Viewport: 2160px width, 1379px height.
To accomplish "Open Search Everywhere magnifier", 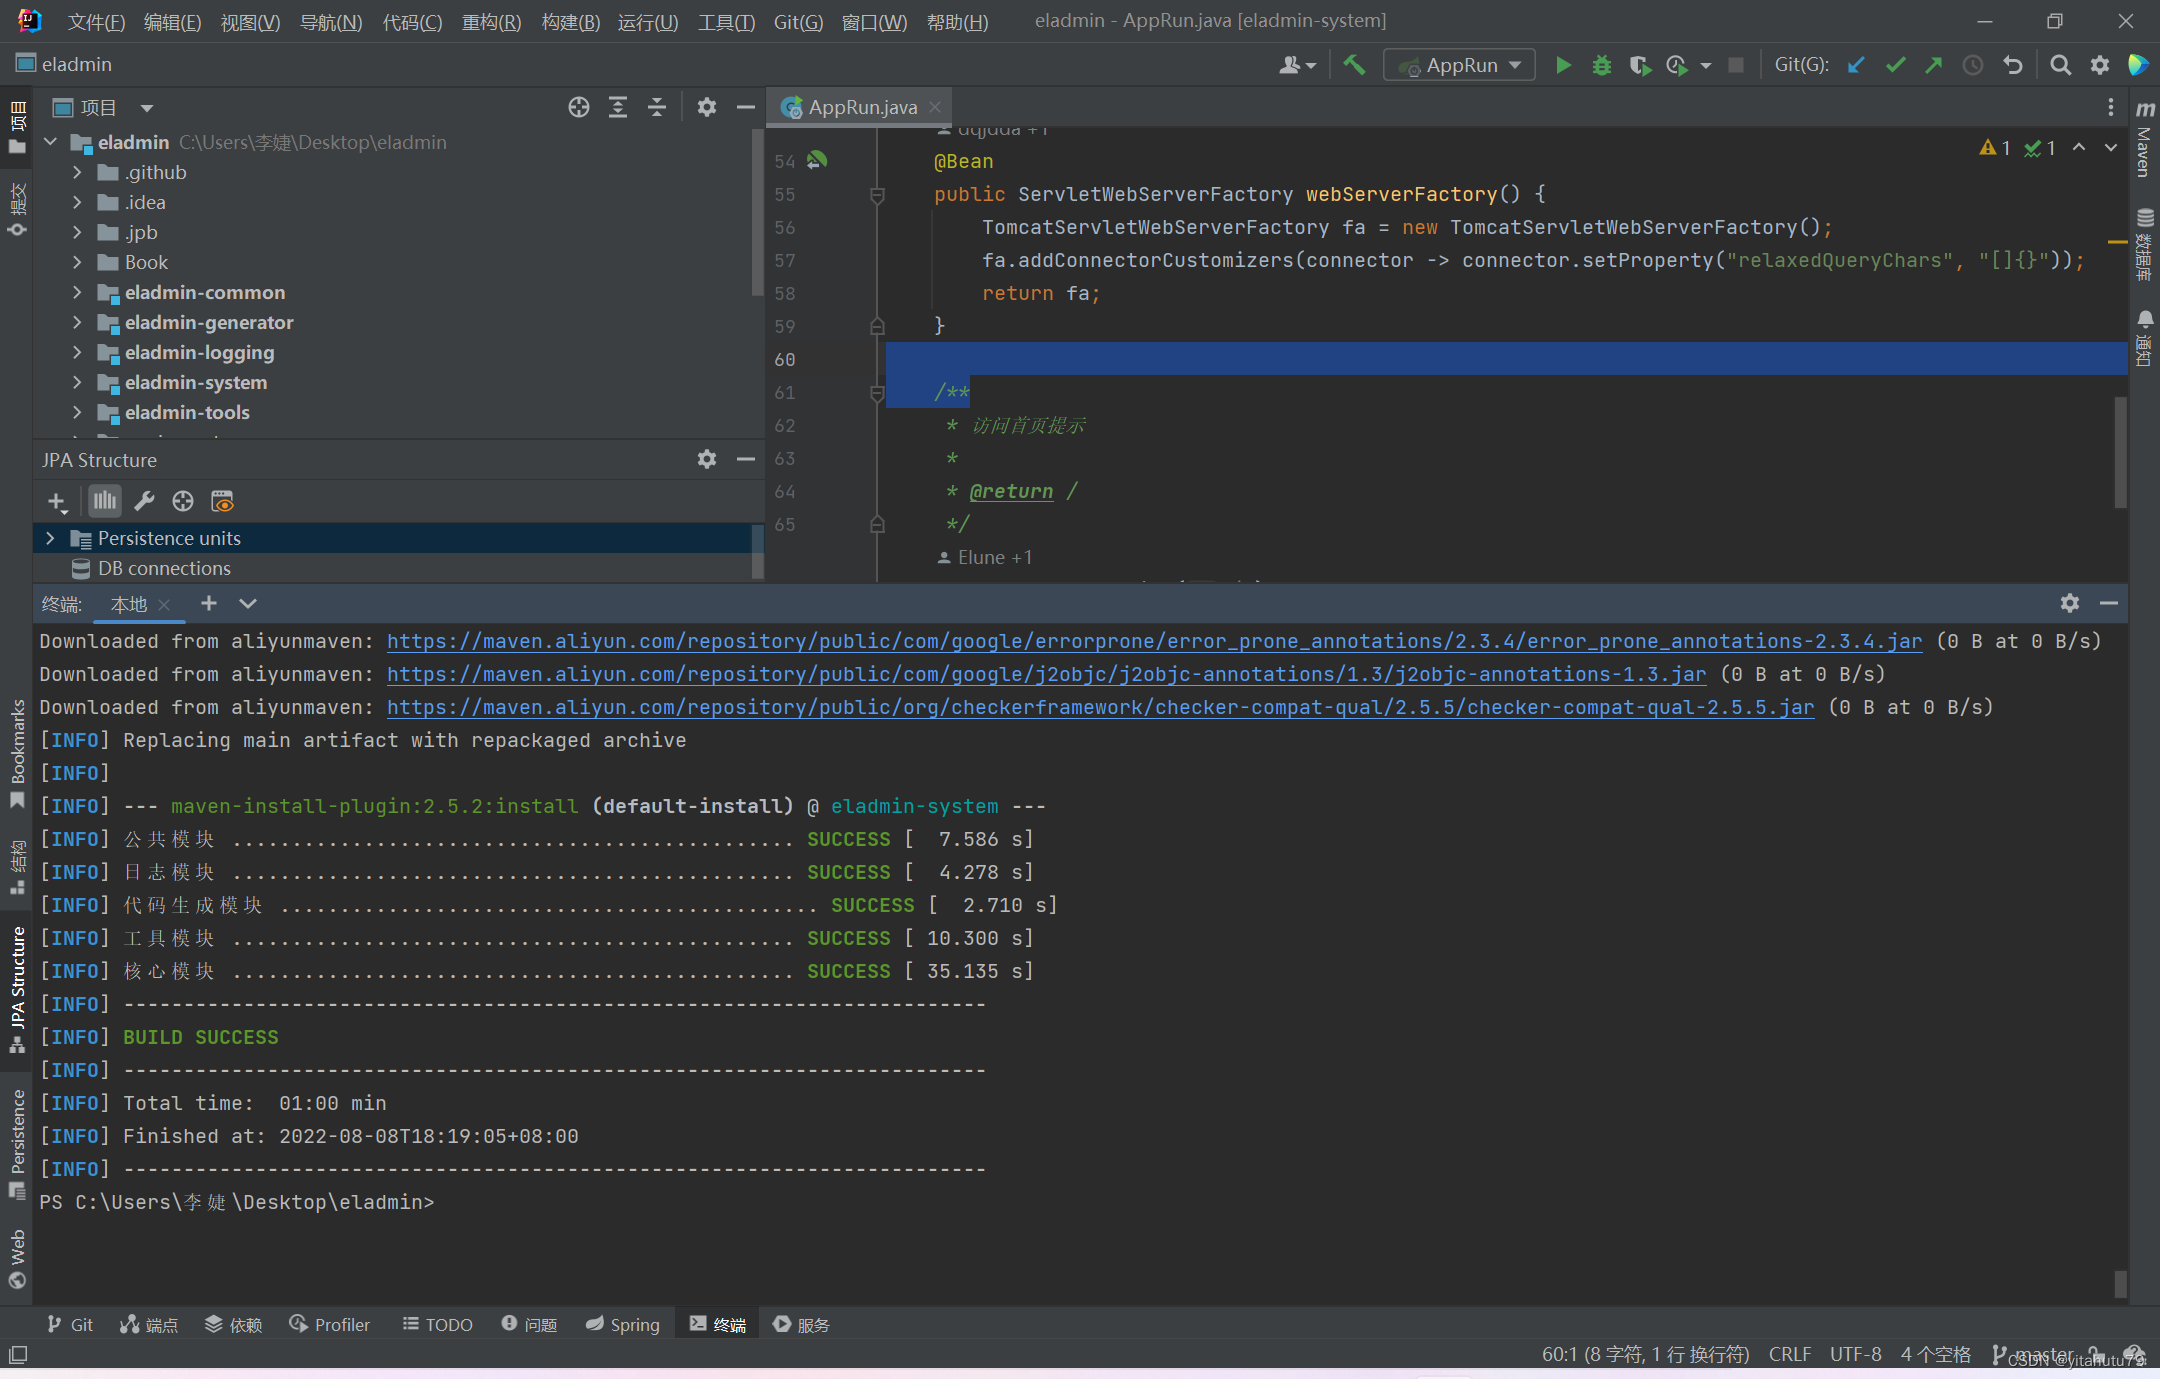I will (x=2060, y=65).
